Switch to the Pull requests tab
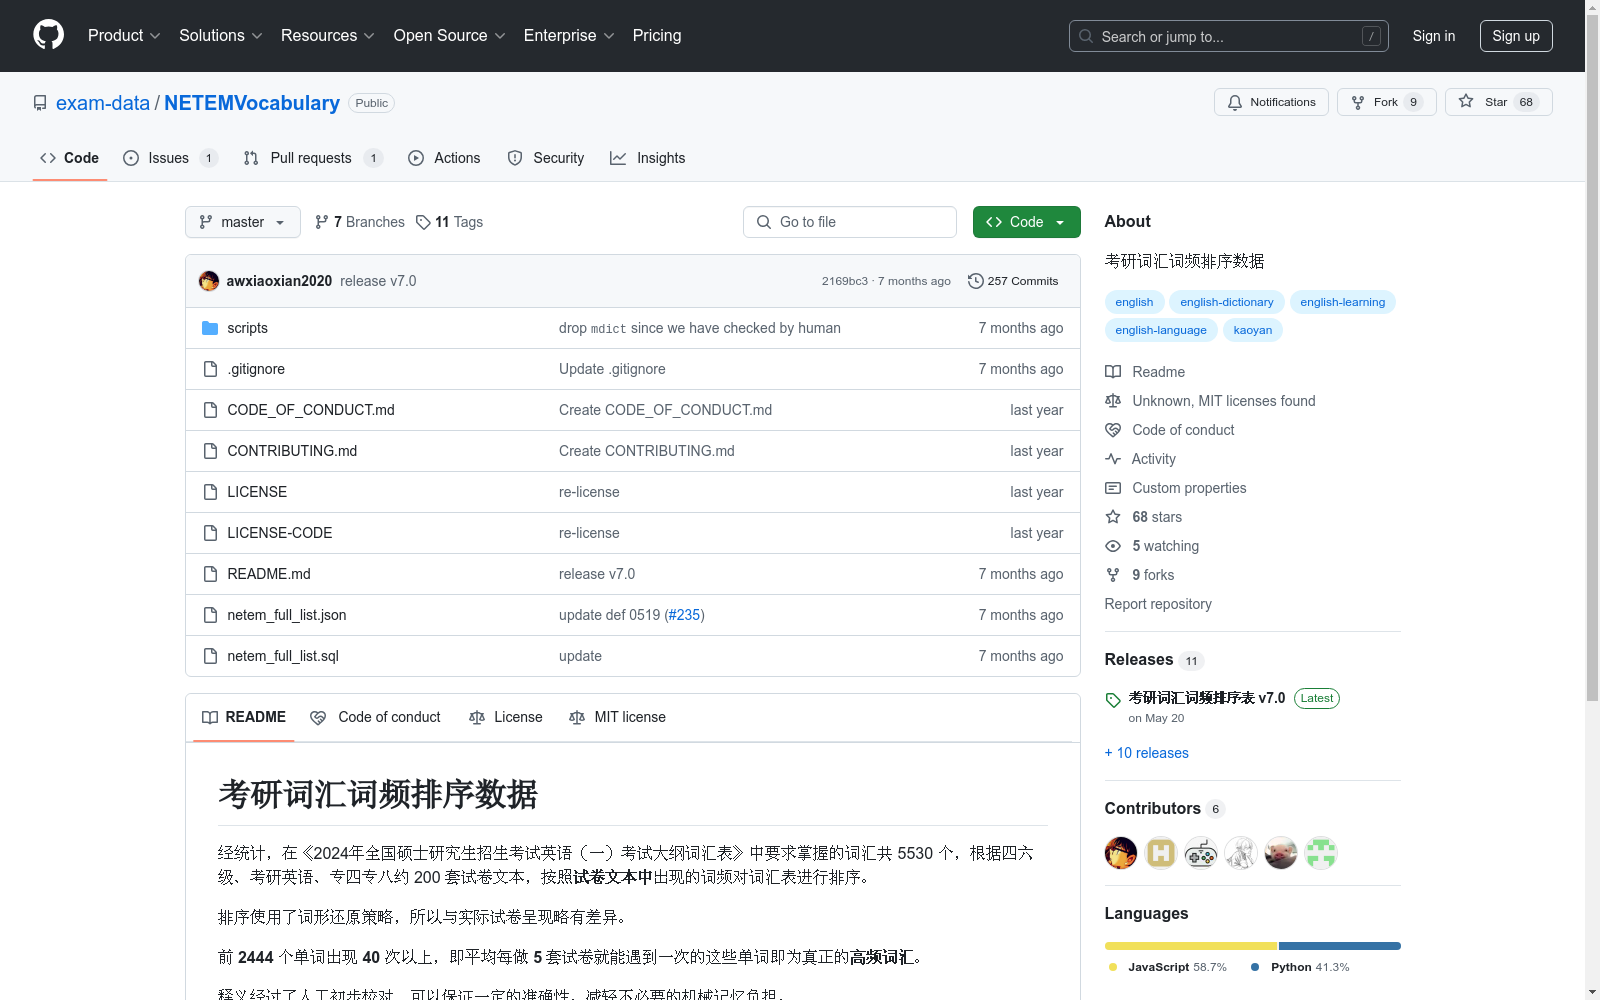Screen dimensions: 1600x1000 (x=313, y=158)
